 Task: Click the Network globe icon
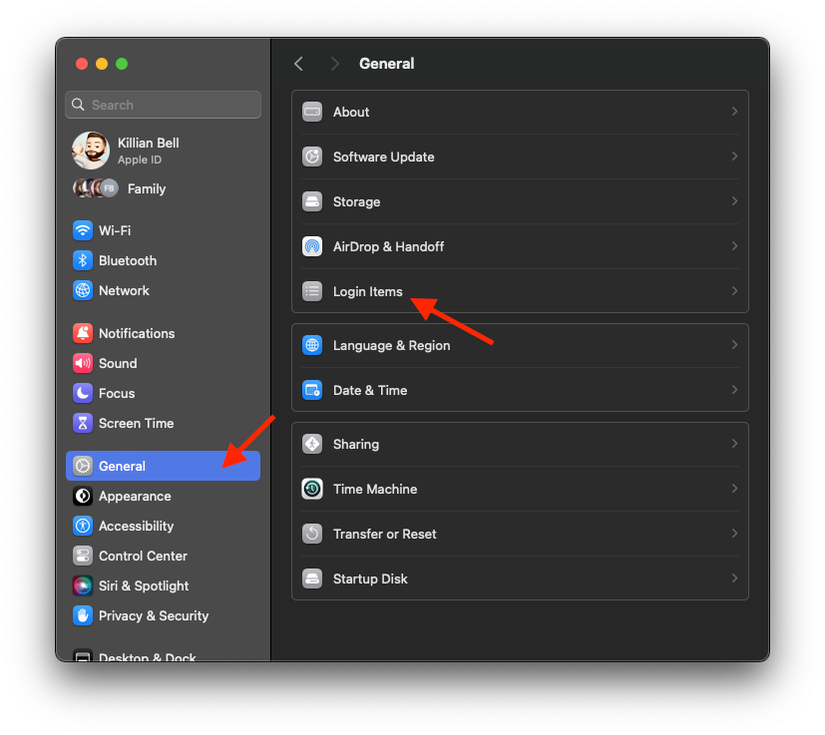82,290
